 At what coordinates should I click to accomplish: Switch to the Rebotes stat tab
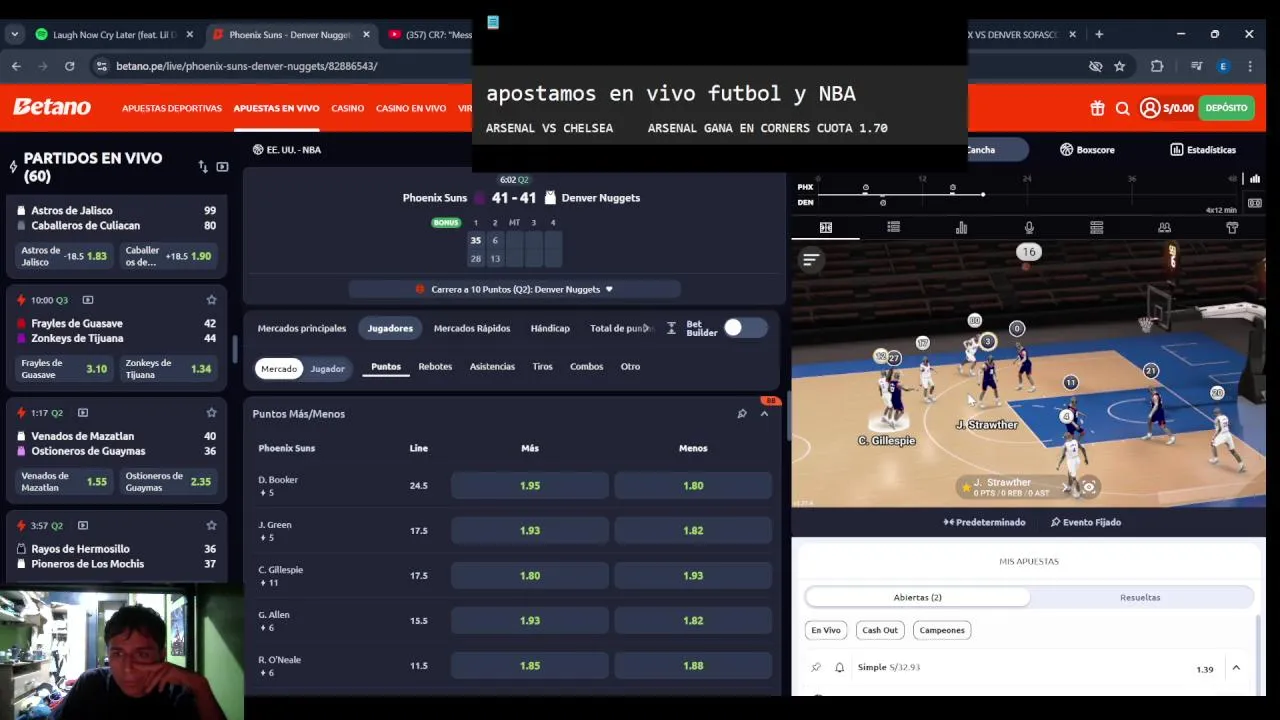(435, 366)
